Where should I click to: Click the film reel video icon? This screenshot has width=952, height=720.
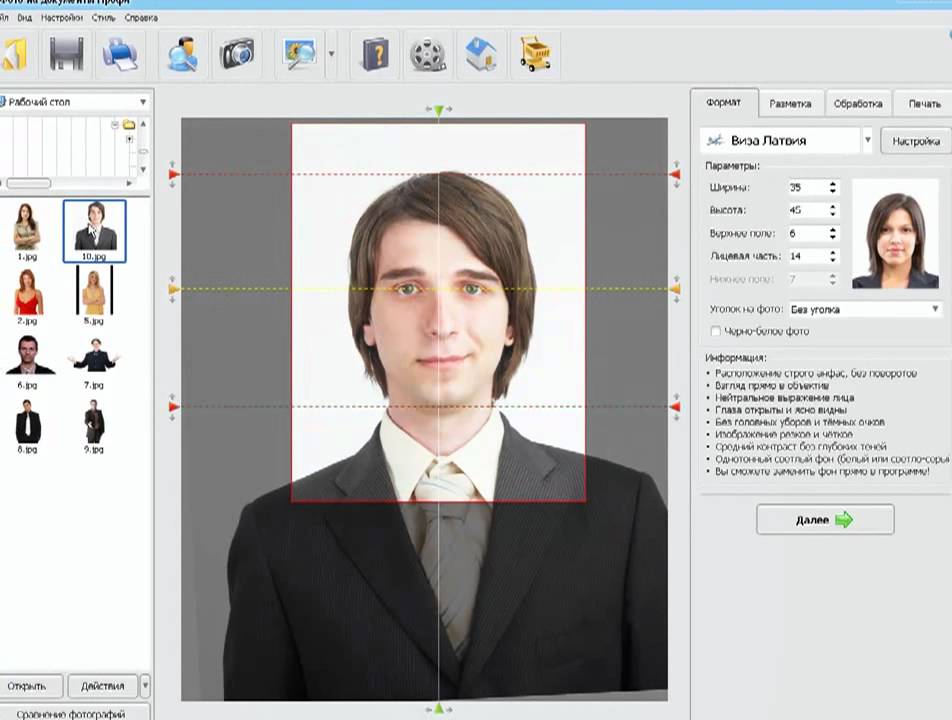click(x=428, y=53)
